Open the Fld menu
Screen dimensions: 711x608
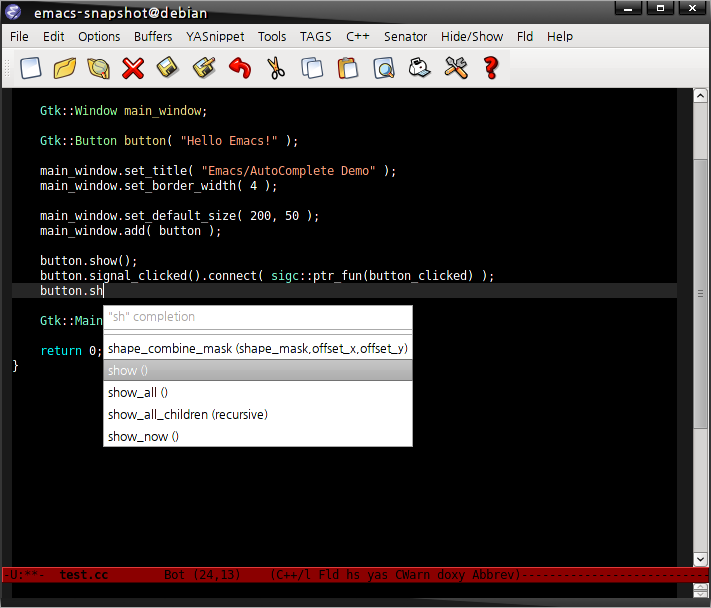coord(525,36)
